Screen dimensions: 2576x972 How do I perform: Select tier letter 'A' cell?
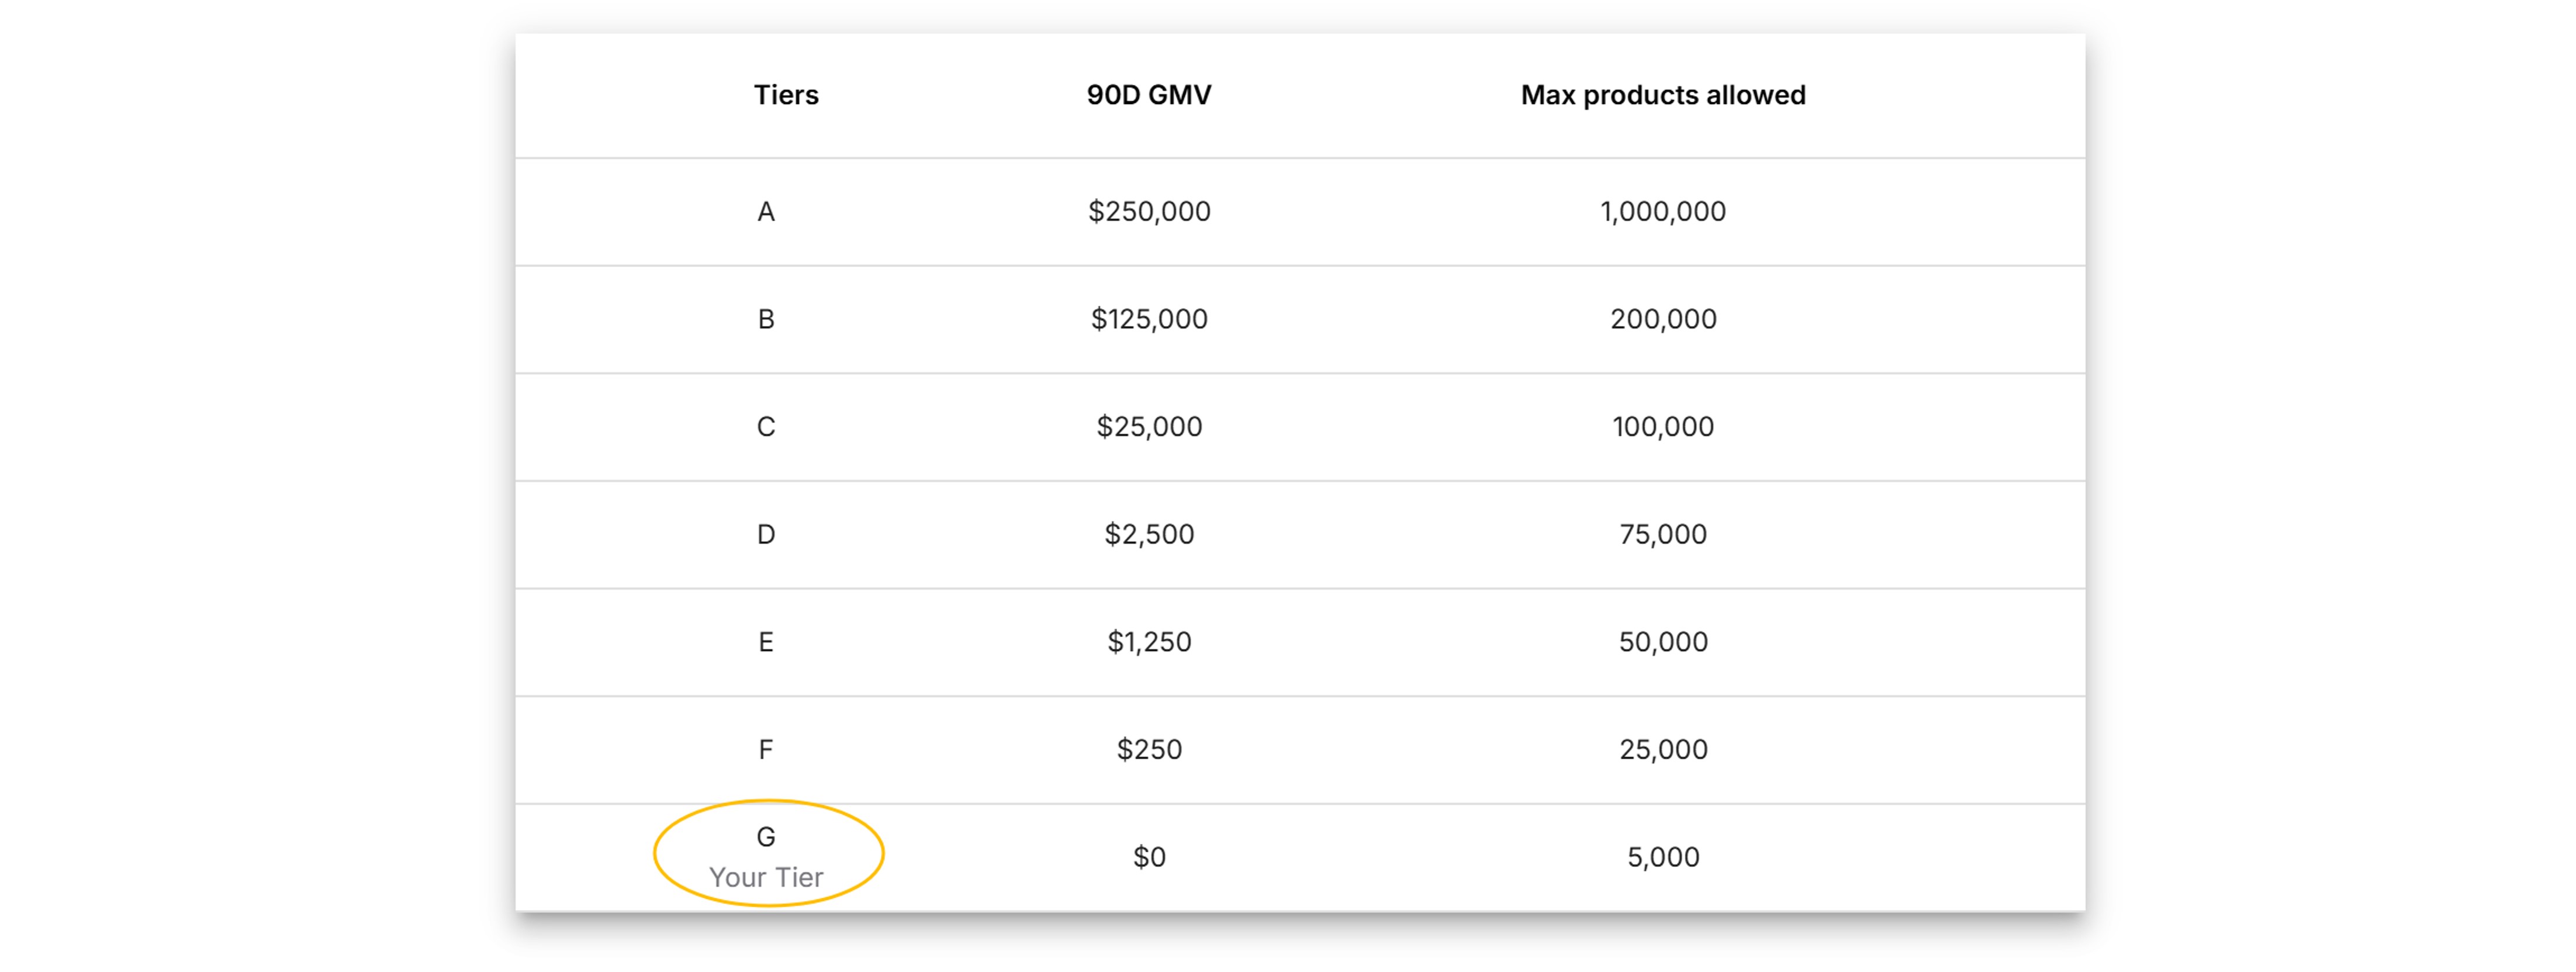(x=766, y=212)
